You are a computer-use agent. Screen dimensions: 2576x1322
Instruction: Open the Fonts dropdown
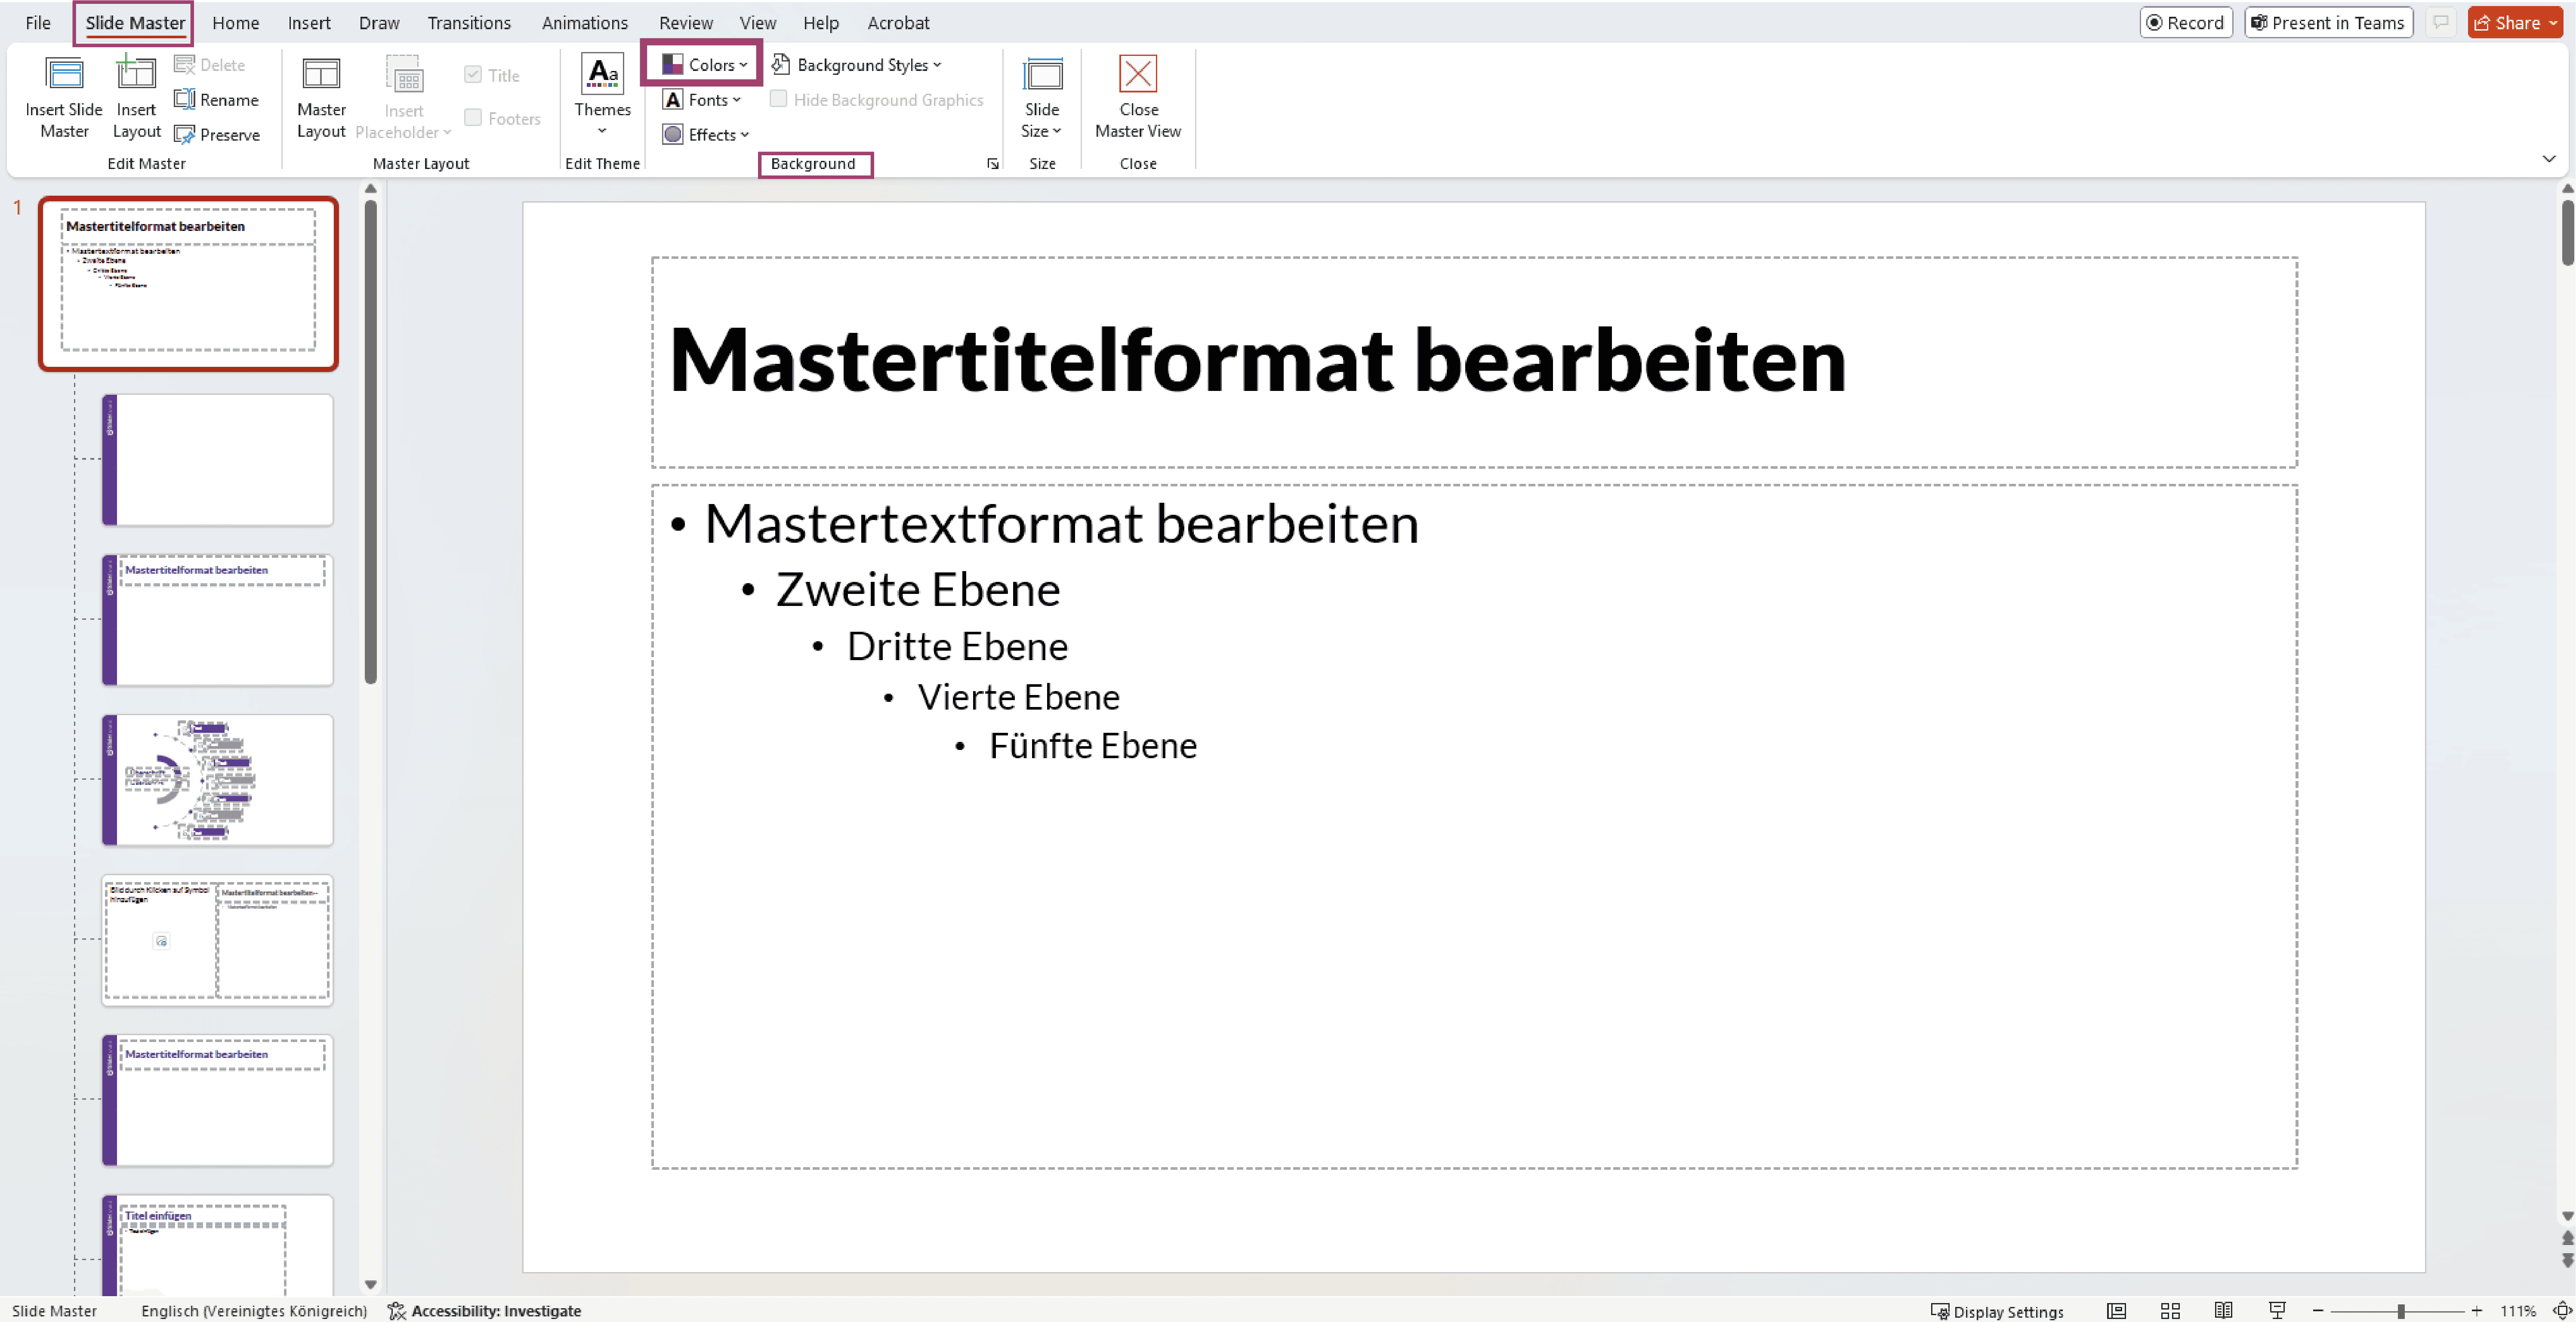702,100
